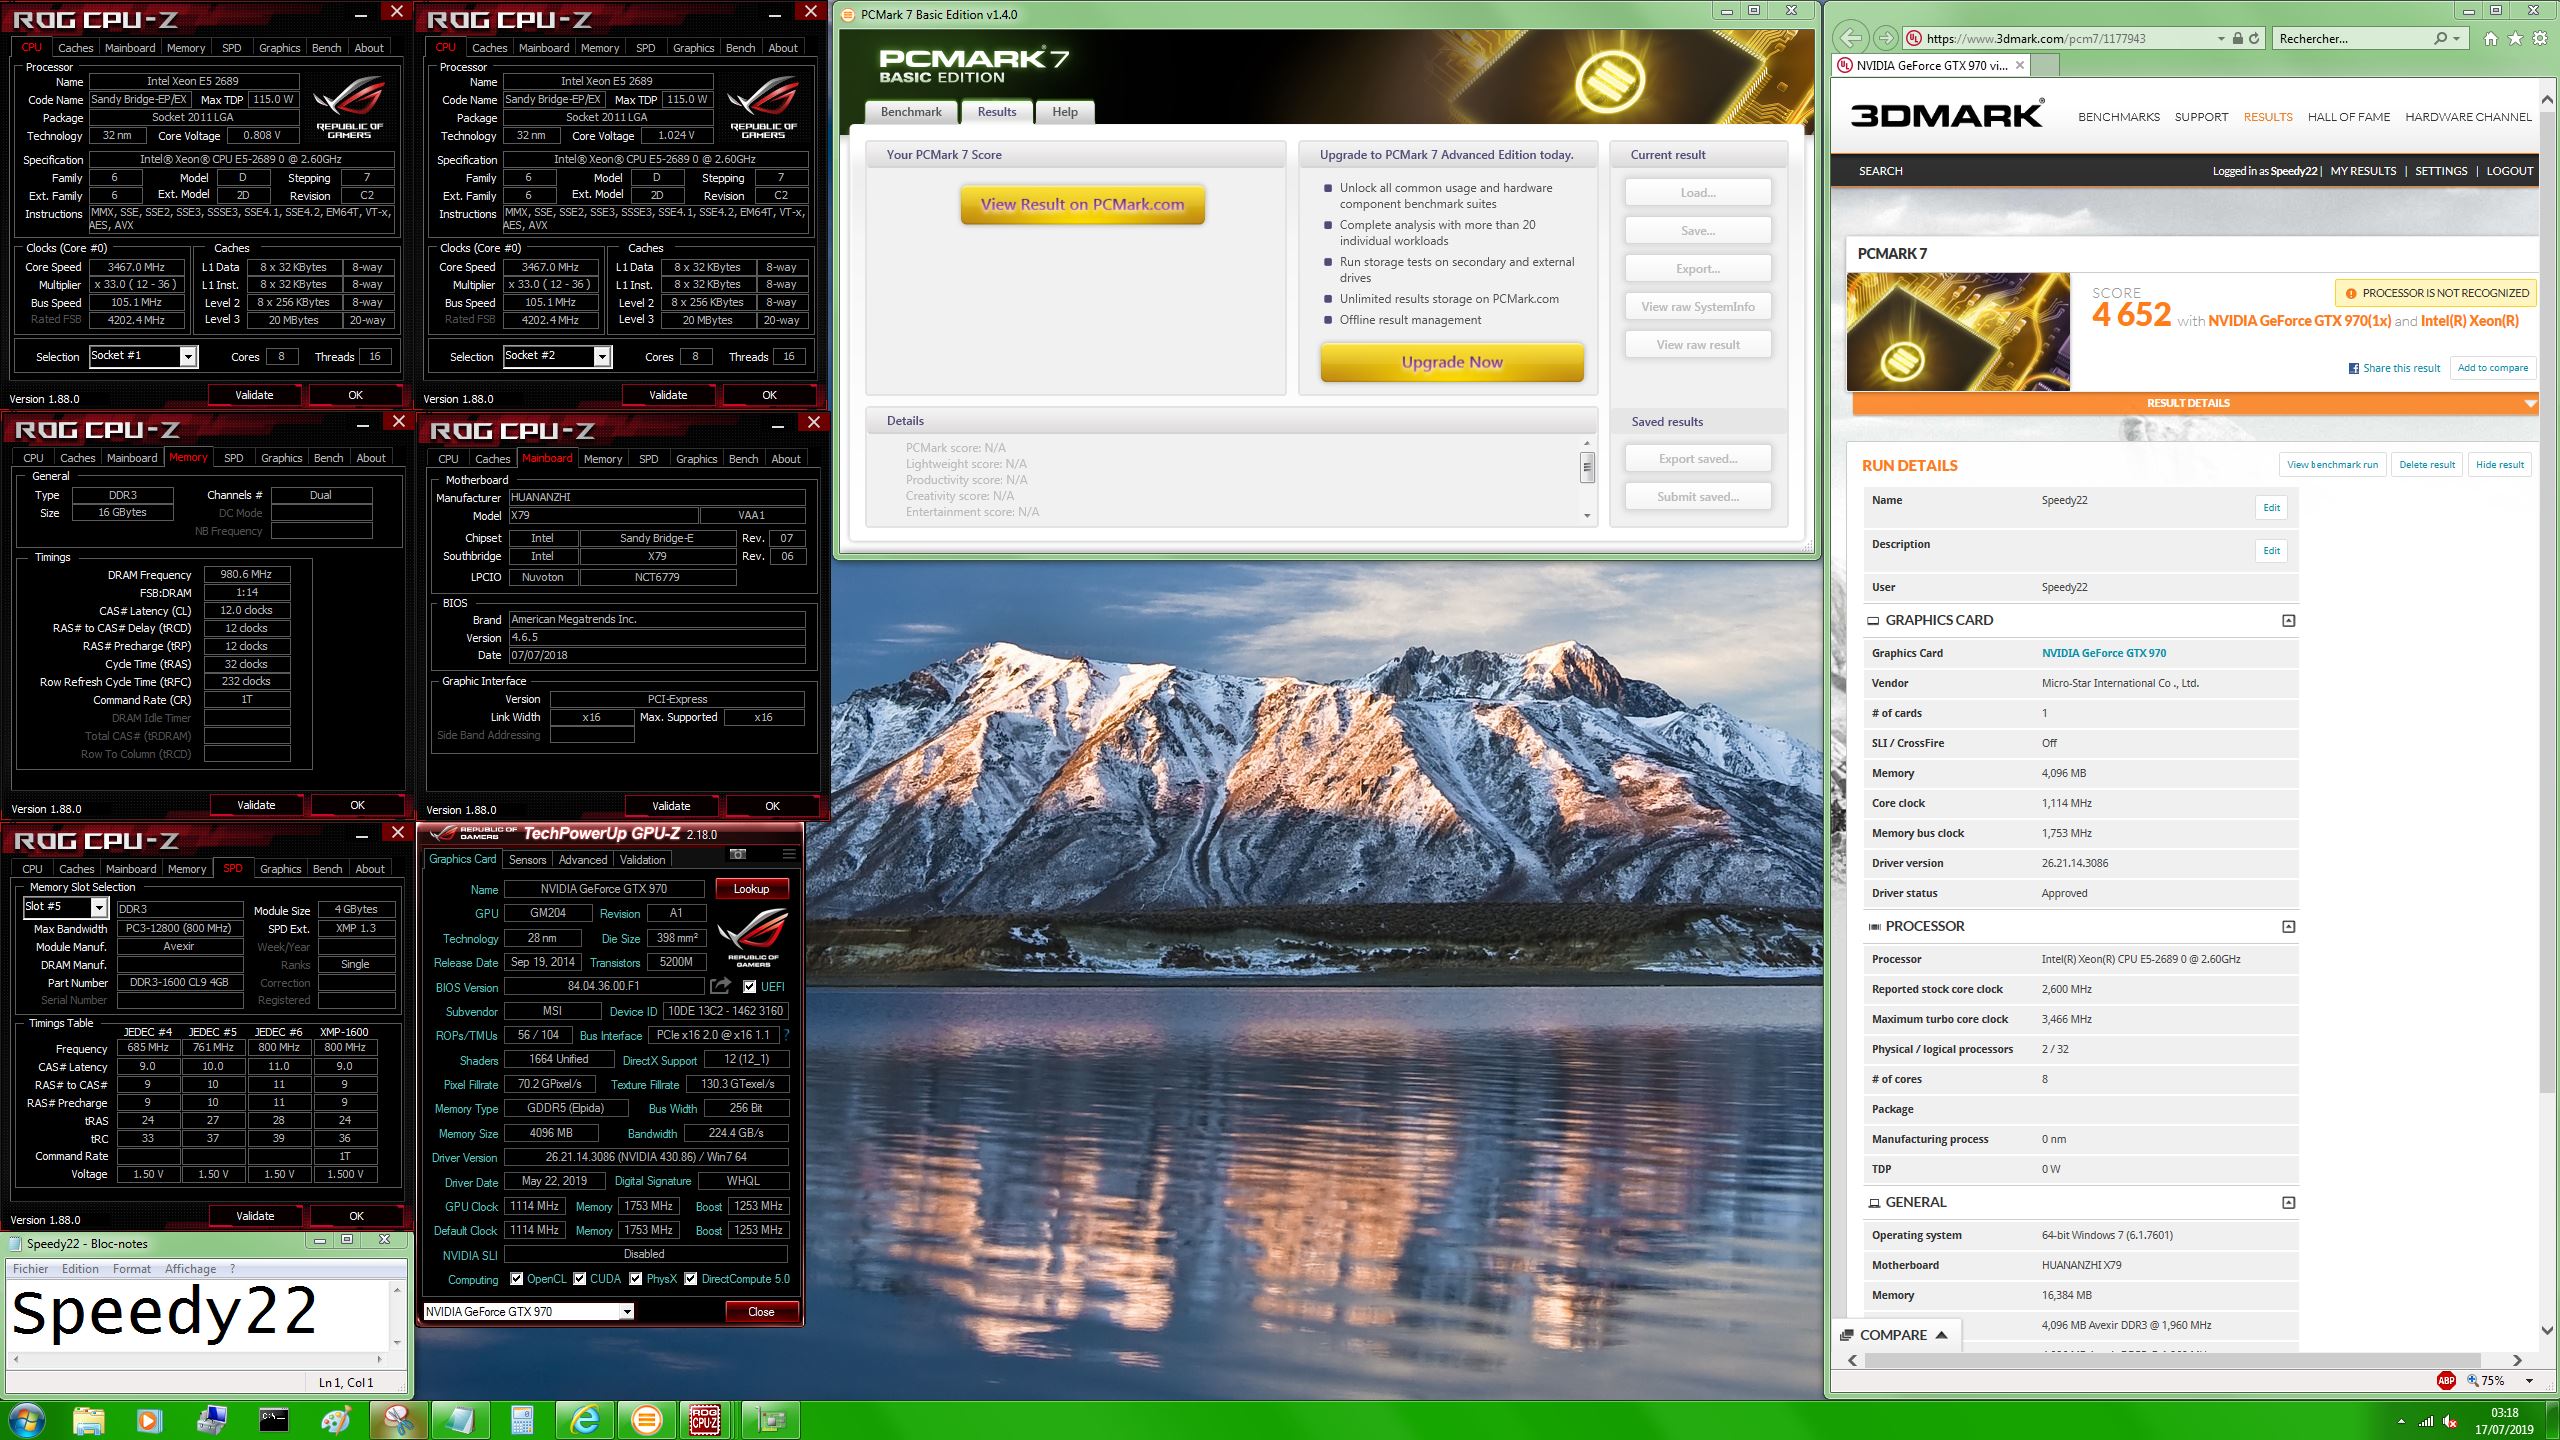Click the Lookup button in GPU-Z
The image size is (2560, 1440).
(x=752, y=888)
